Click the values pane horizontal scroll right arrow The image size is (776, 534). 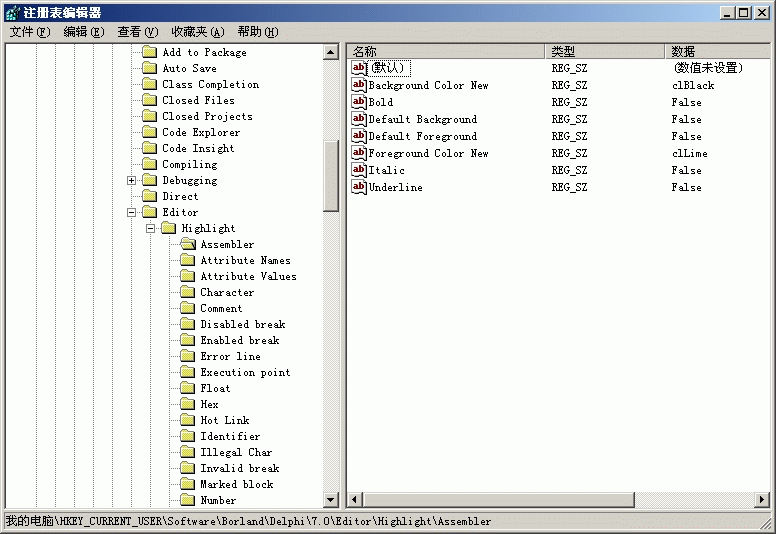click(763, 500)
